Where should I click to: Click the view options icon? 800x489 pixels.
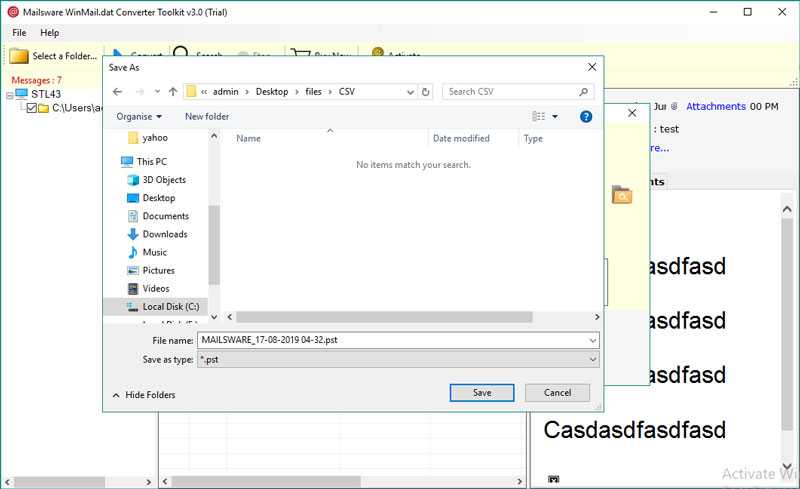(538, 117)
